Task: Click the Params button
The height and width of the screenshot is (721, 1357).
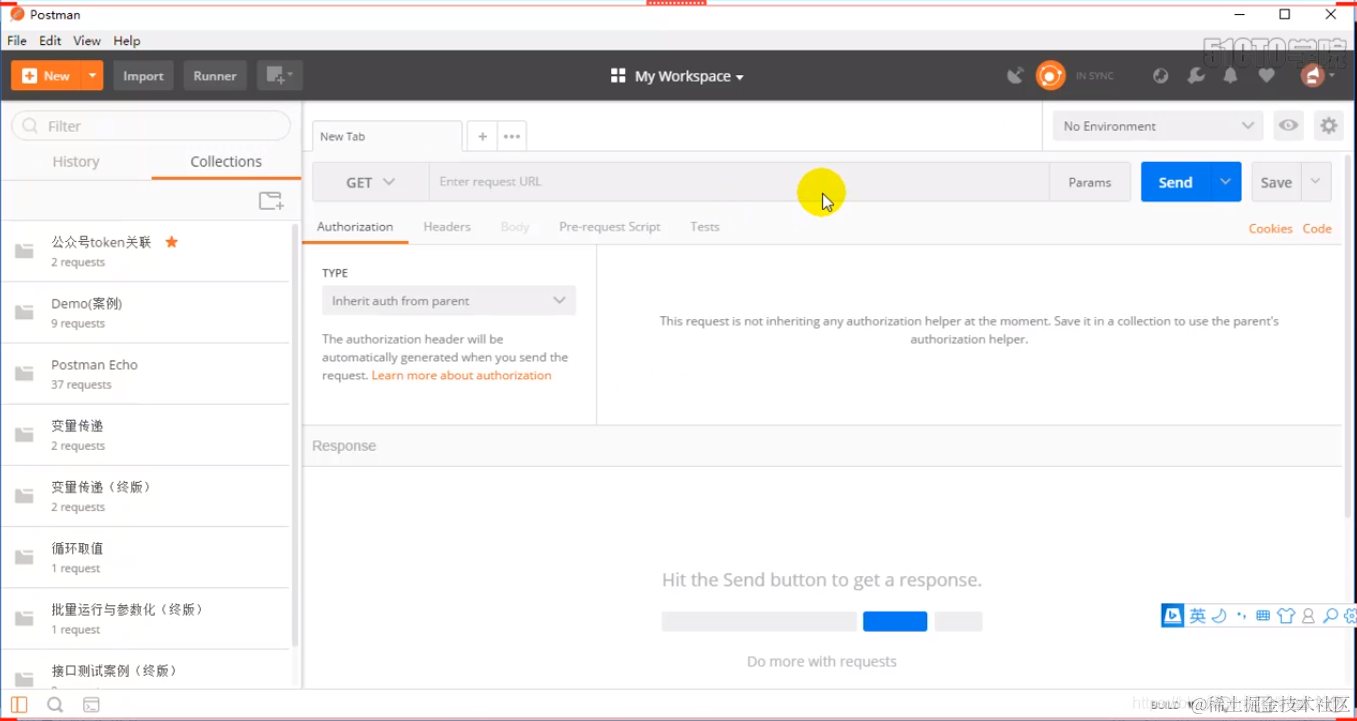Action: (x=1090, y=182)
